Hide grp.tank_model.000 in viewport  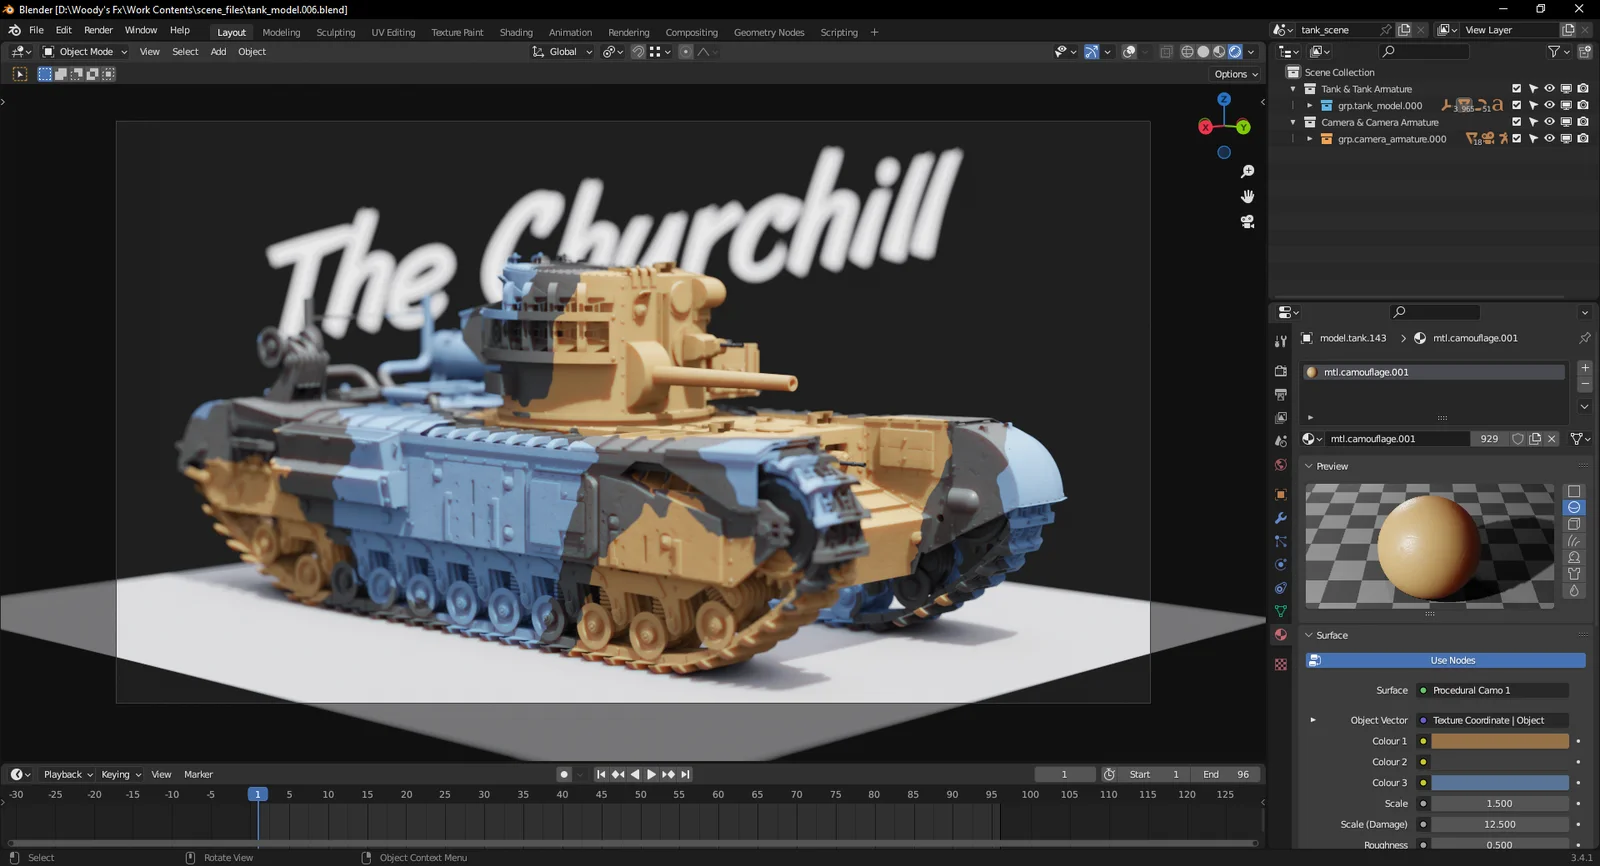1549,106
